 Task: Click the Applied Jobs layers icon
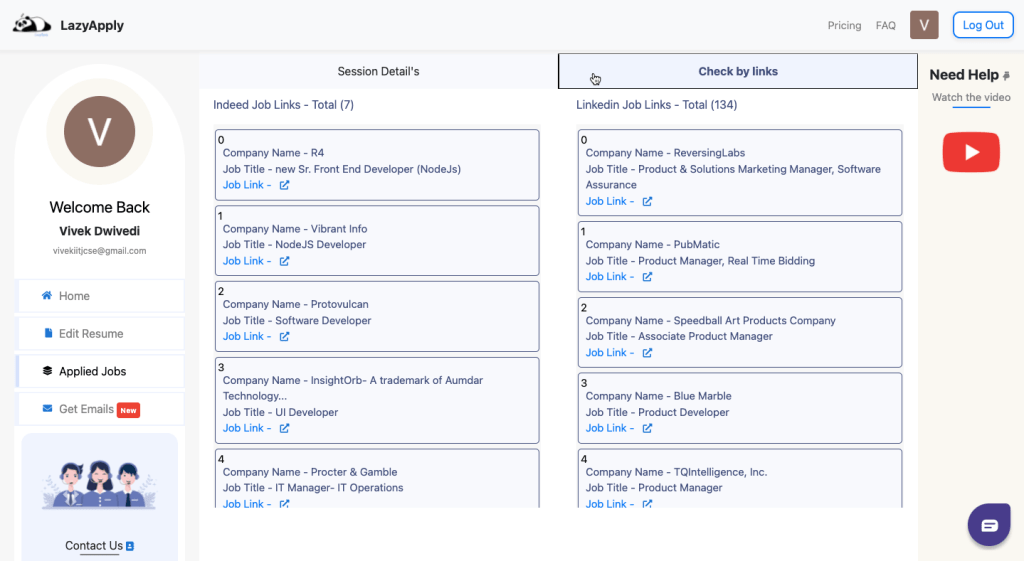tap(47, 371)
